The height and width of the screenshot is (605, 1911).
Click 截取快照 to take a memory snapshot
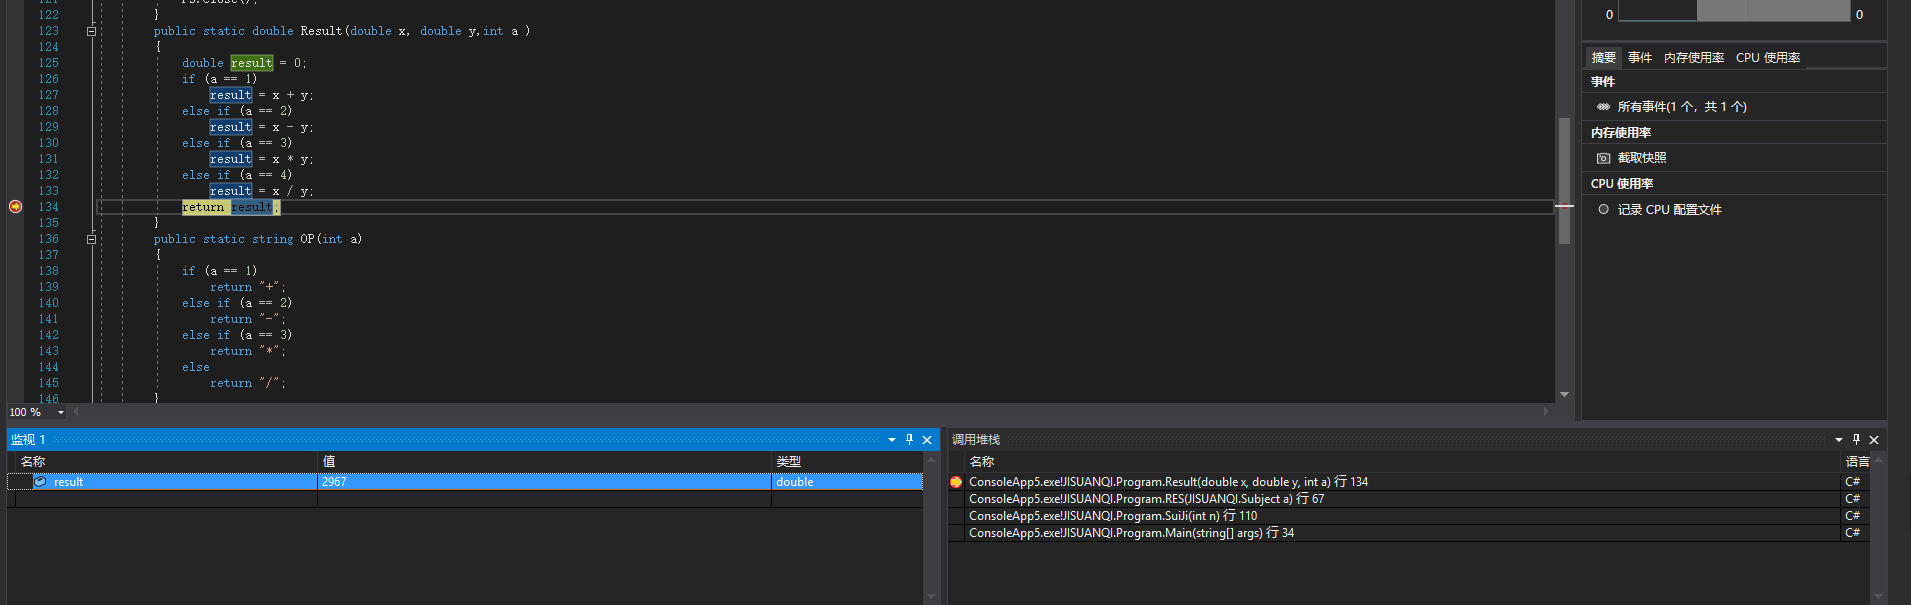(1642, 158)
